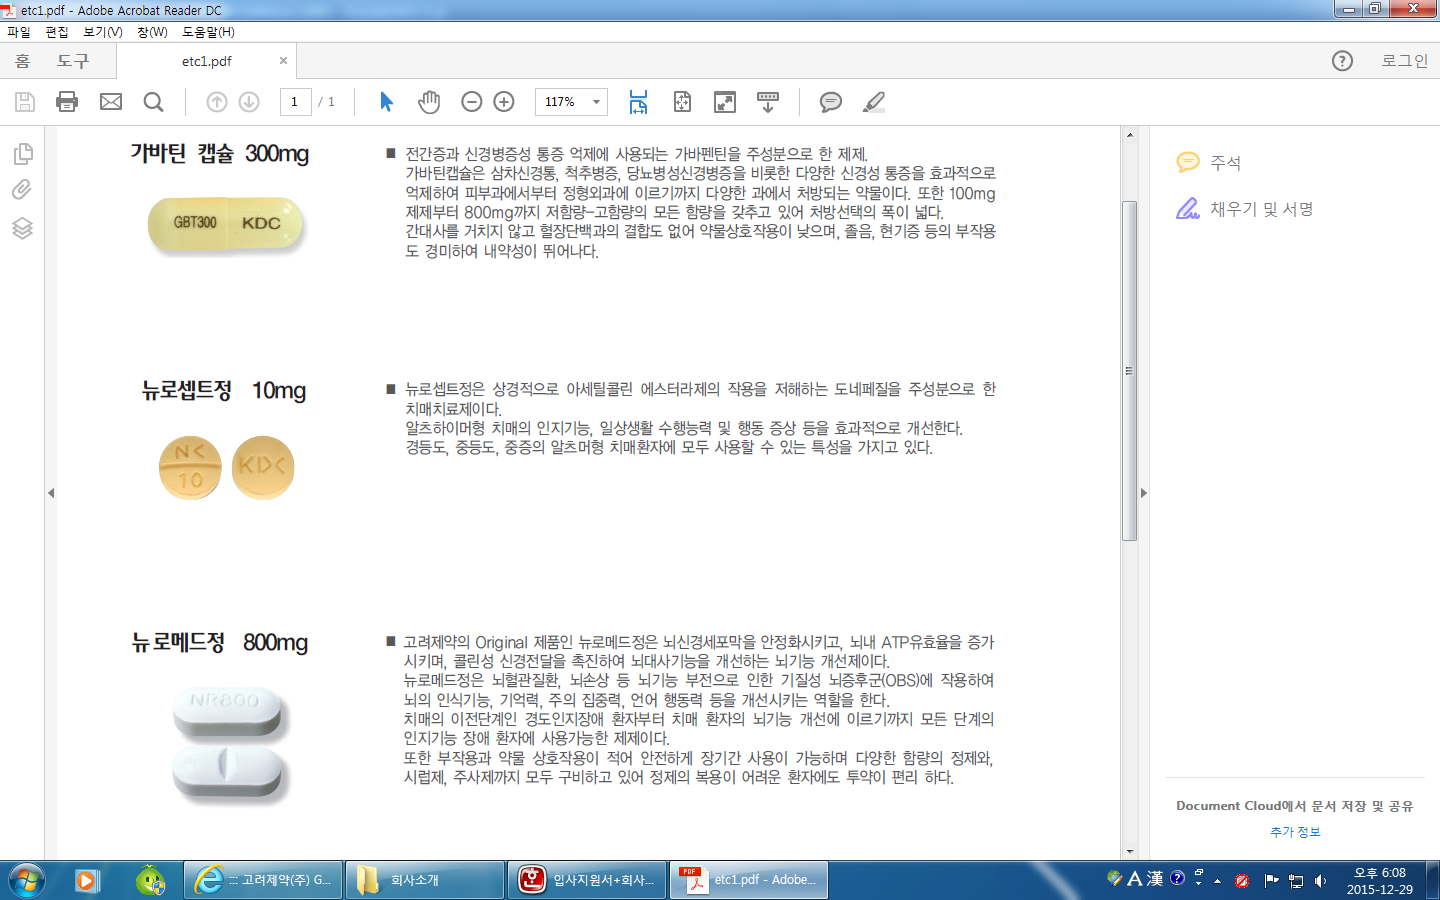The height and width of the screenshot is (900, 1440).
Task: Add a comment with speech bubble icon
Action: (830, 102)
